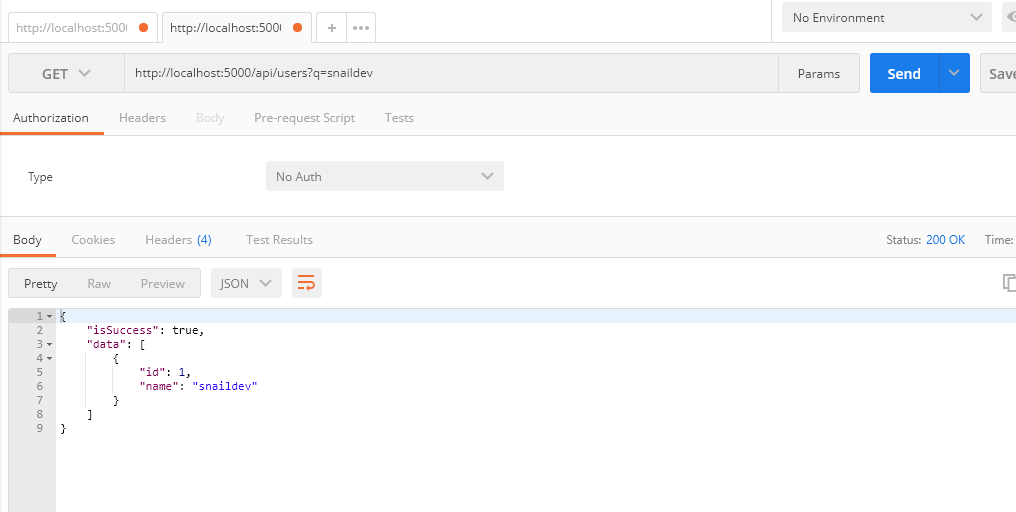Copy response using the clipboard icon
The height and width of the screenshot is (512, 1016).
[x=1009, y=283]
